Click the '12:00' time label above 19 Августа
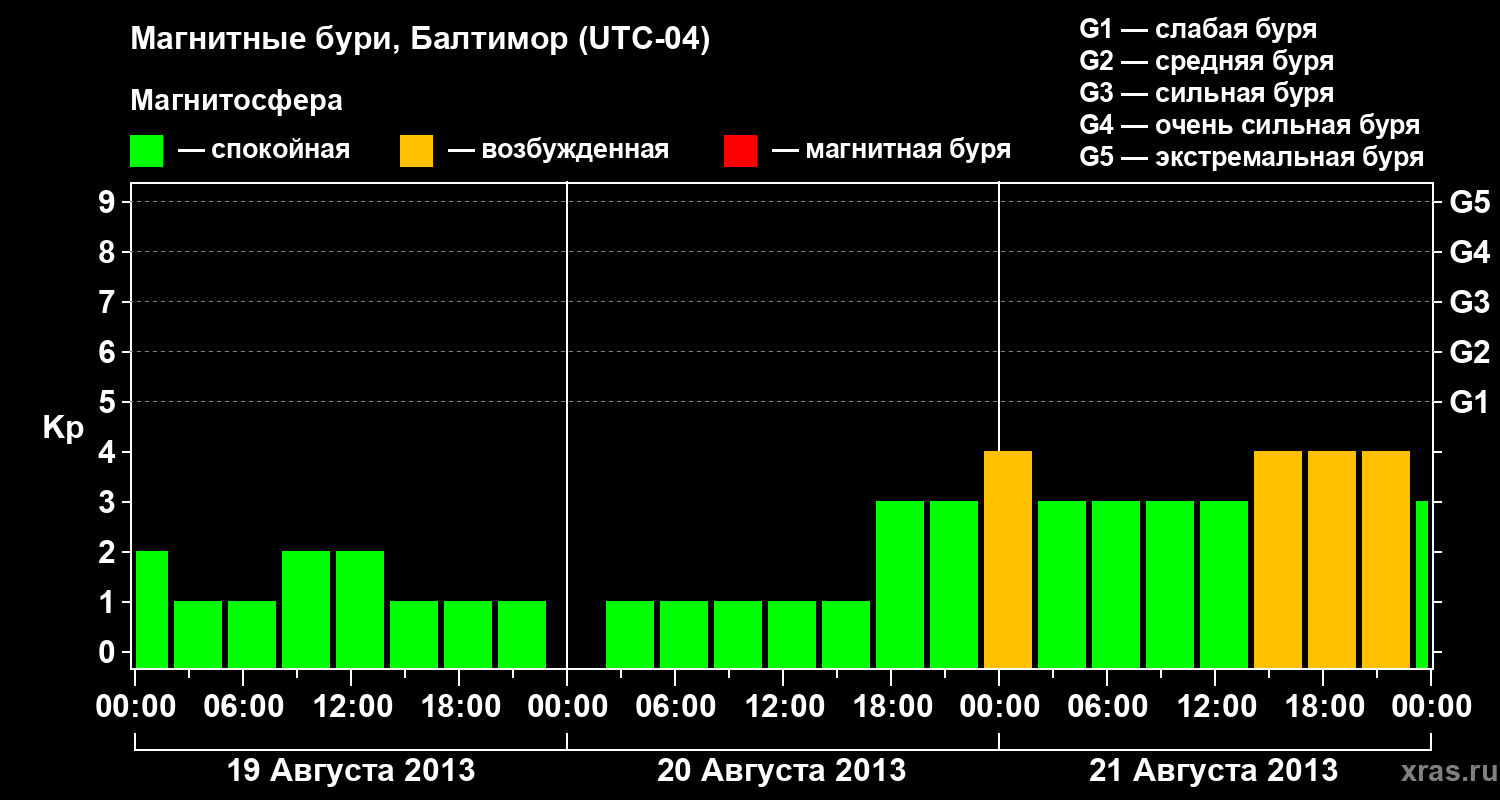Screen dimensions: 1500x800 [351, 707]
